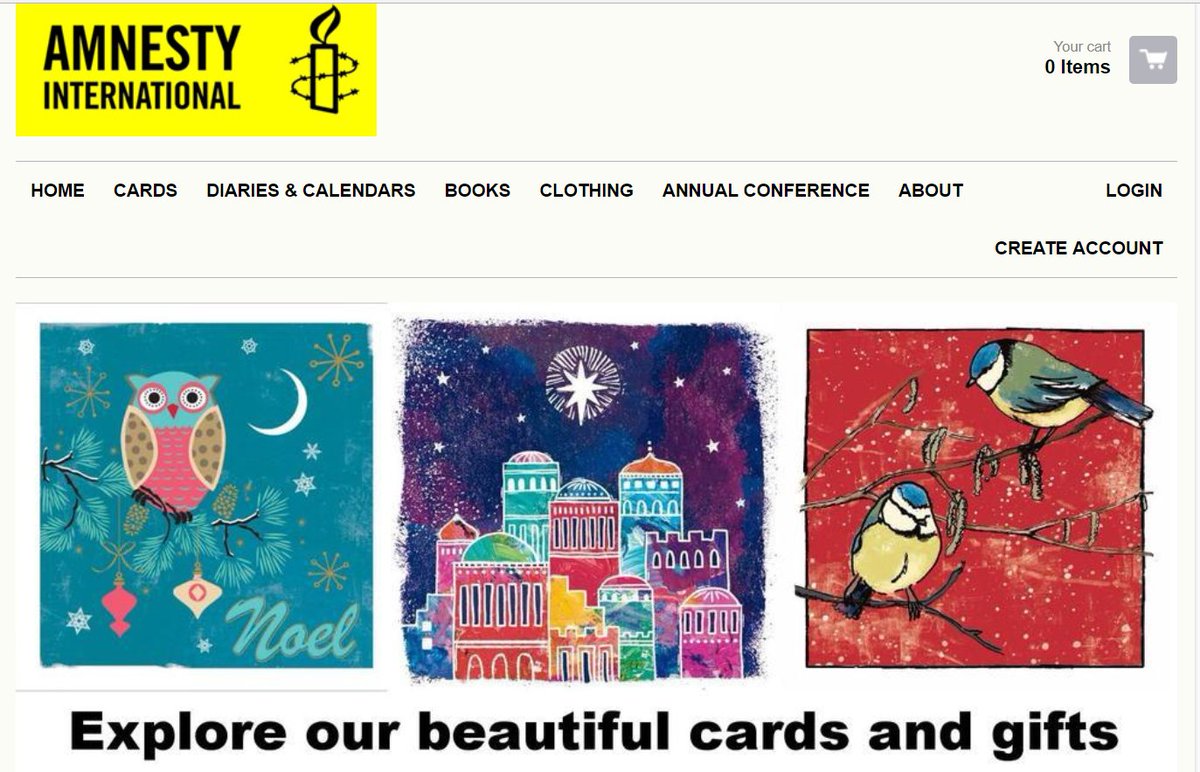Click the white star above city card

click(x=583, y=385)
